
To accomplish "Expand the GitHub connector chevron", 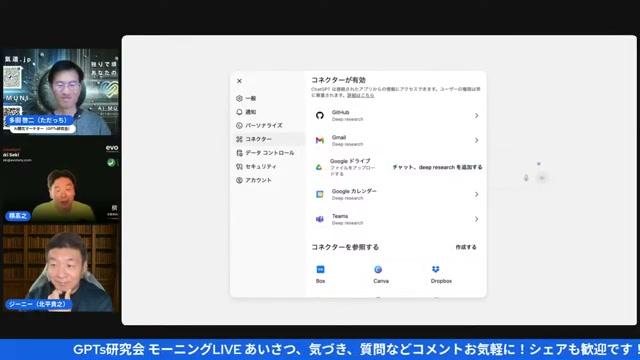I will (x=476, y=116).
